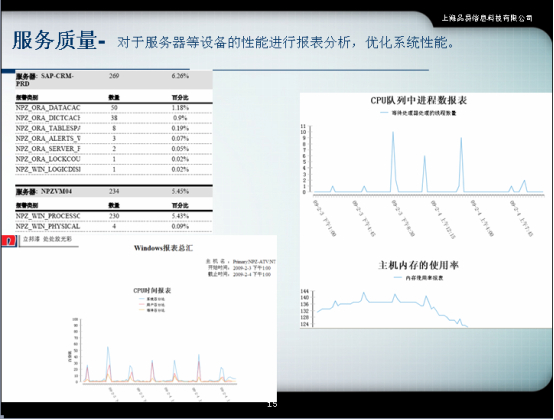The image size is (554, 420).
Task: Click the NPZ_WIN_PROCESSC entry
Action: pos(48,216)
